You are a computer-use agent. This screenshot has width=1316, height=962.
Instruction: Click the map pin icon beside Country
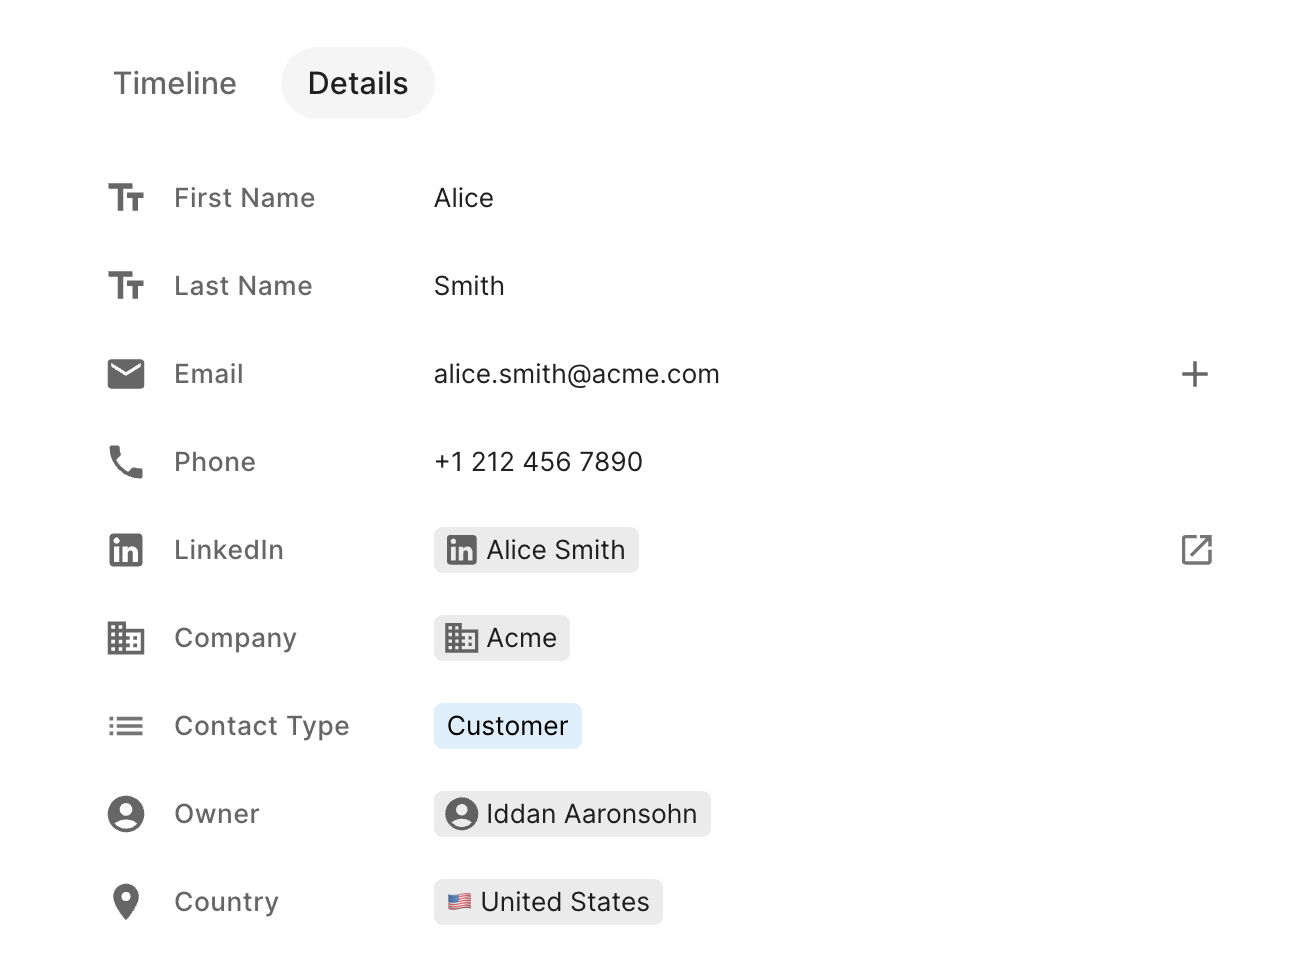126,902
